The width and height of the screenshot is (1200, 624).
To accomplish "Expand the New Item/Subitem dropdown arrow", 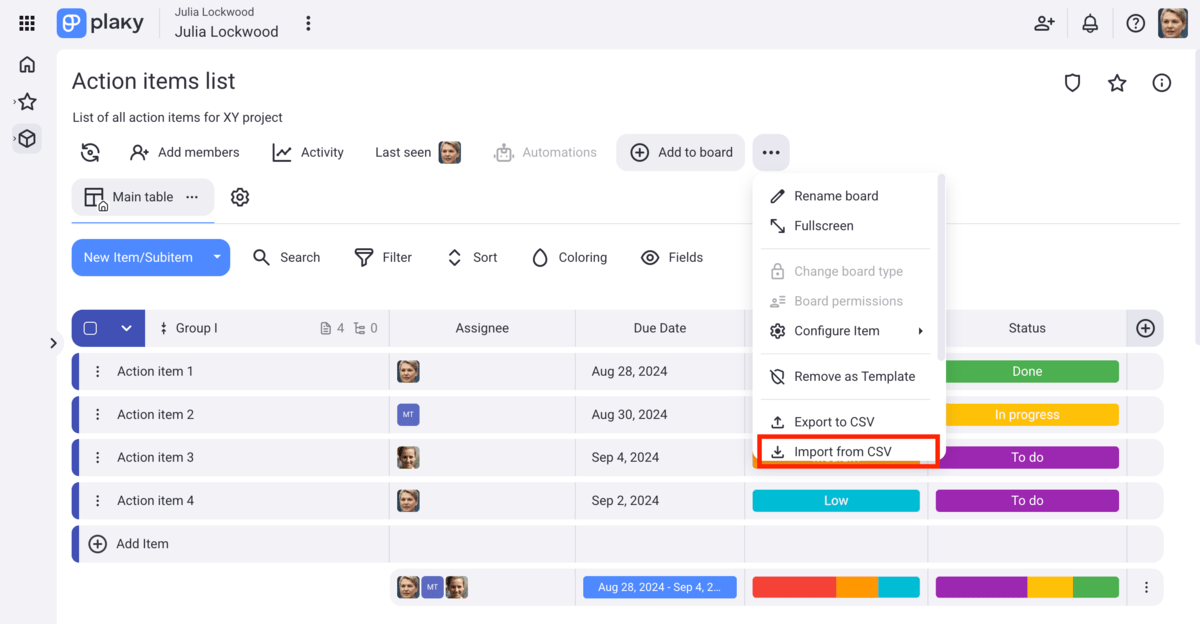I will point(217,257).
